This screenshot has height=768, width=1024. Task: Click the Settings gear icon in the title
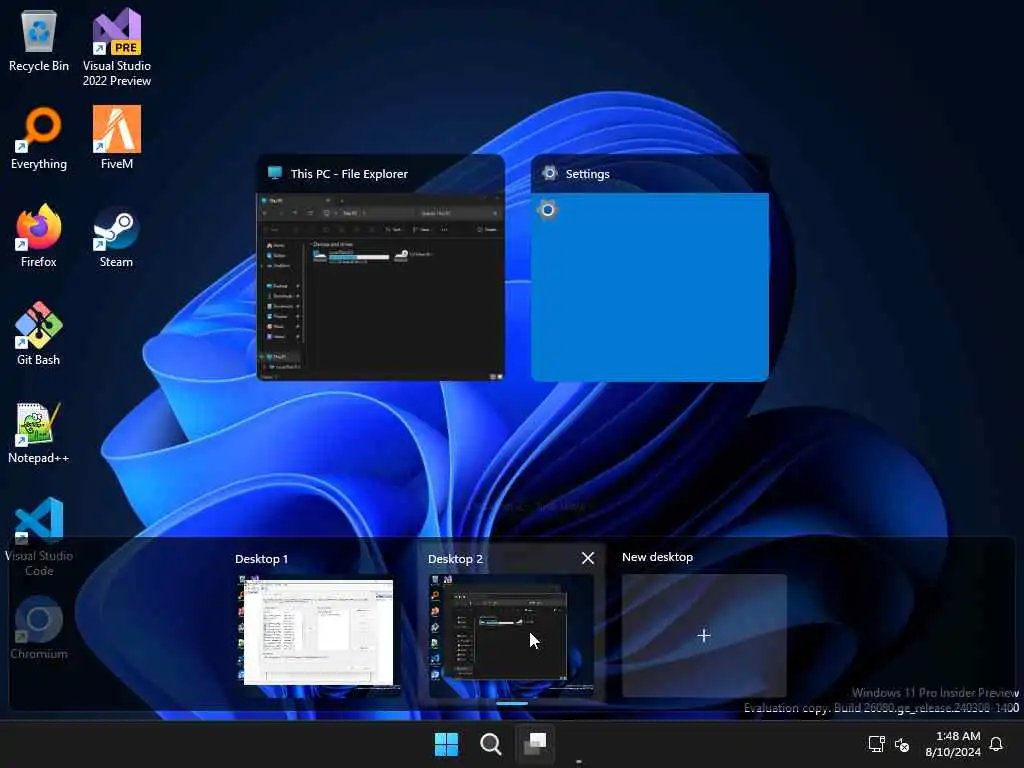click(549, 173)
